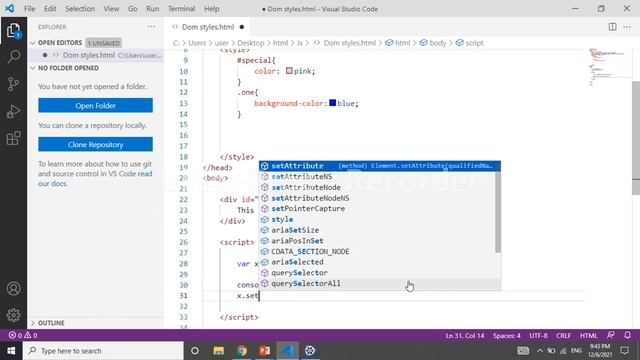Click the feedback icon in status bar
Screen dimensions: 640x360
tap(611, 335)
